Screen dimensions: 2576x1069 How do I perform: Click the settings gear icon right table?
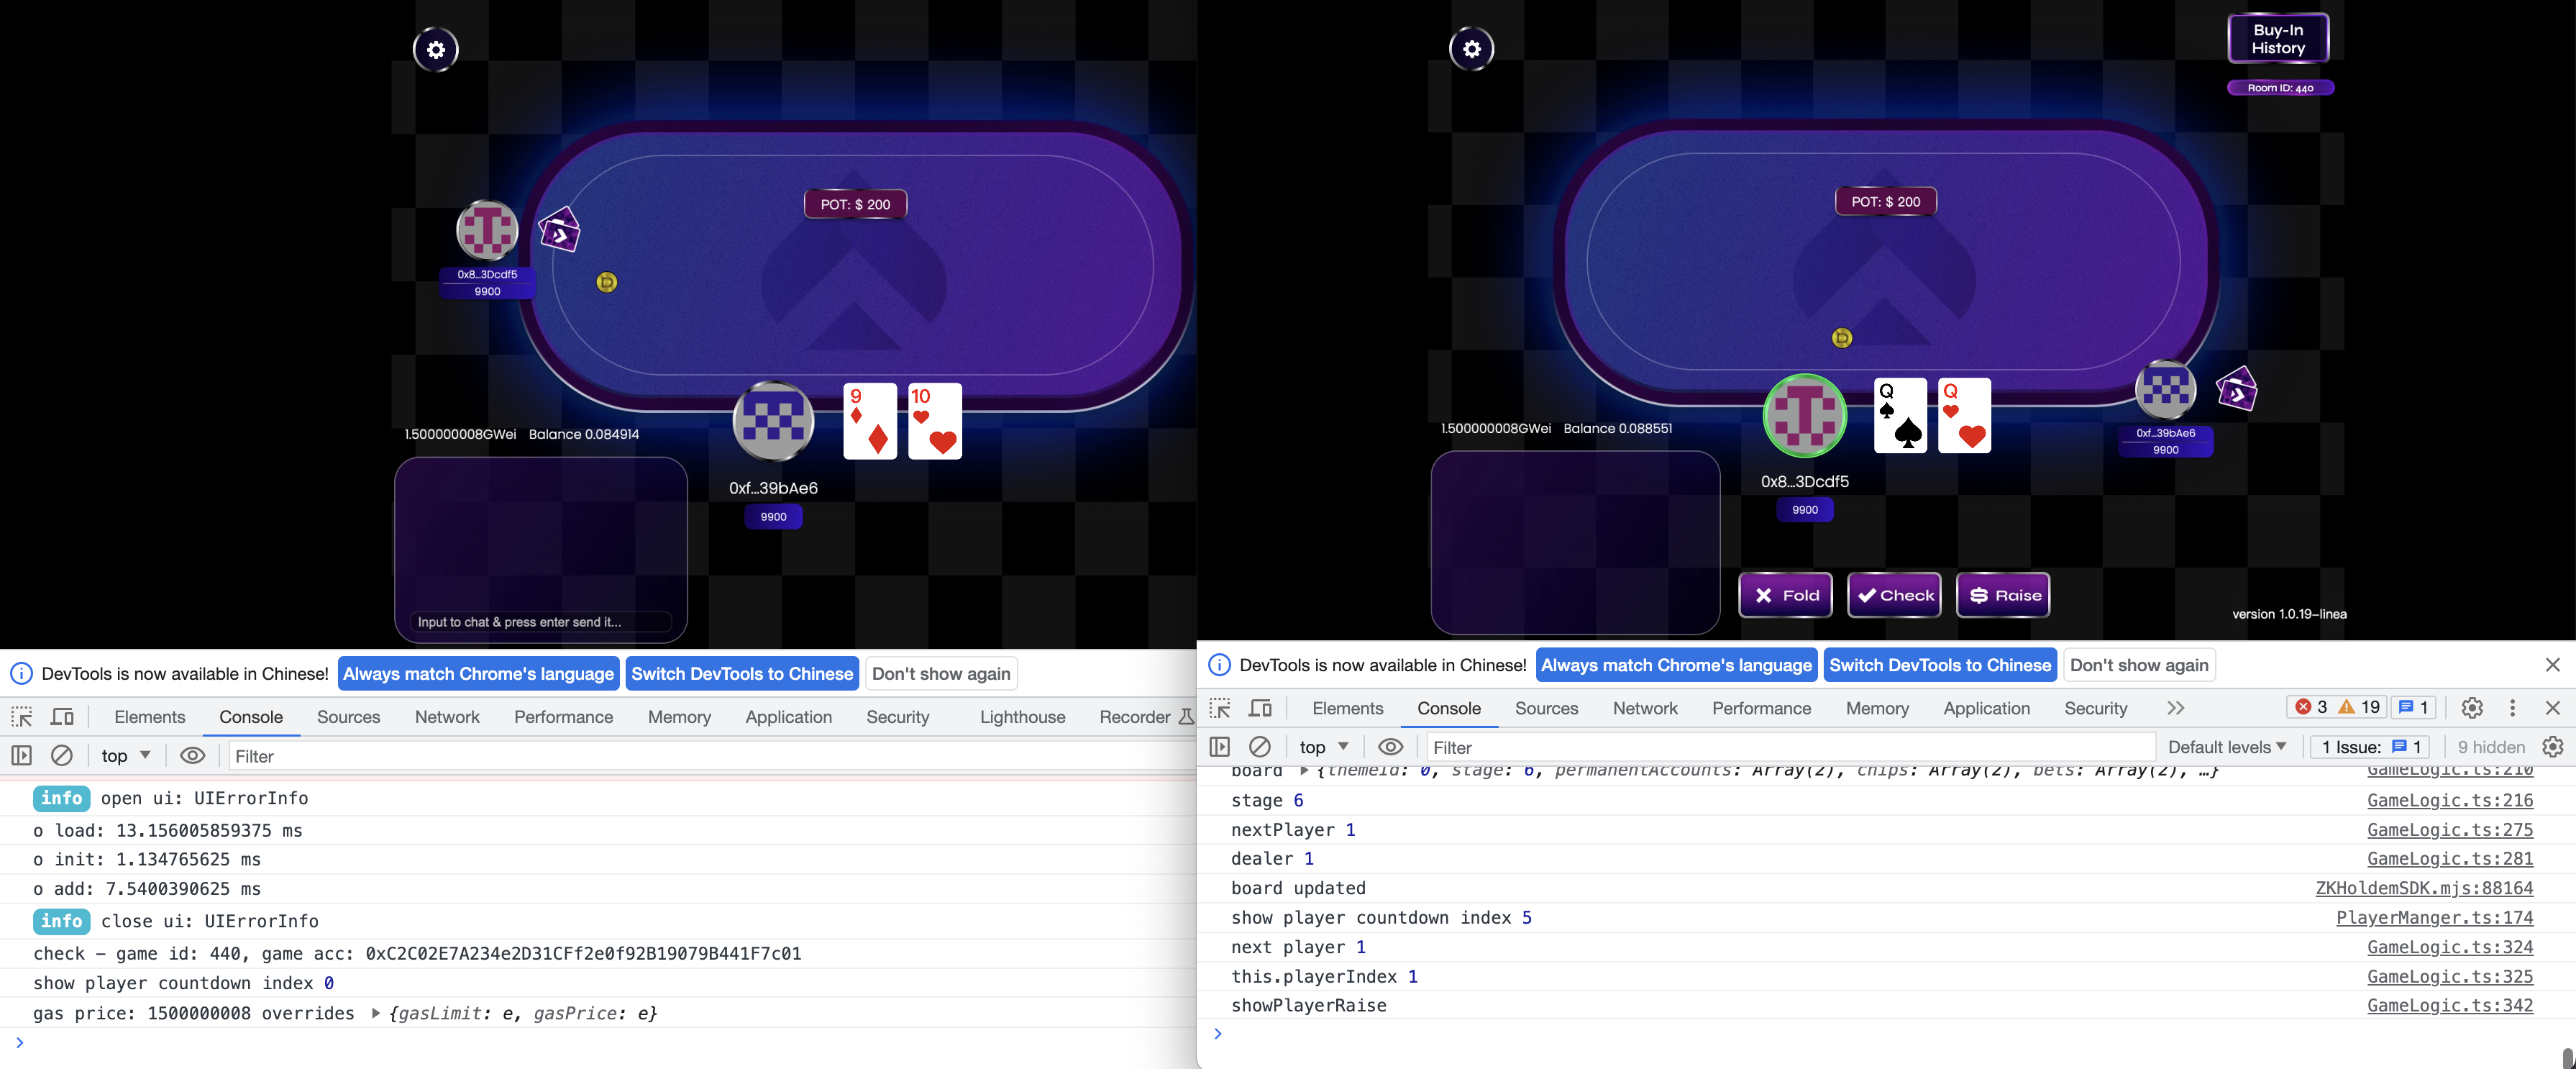[x=1472, y=47]
